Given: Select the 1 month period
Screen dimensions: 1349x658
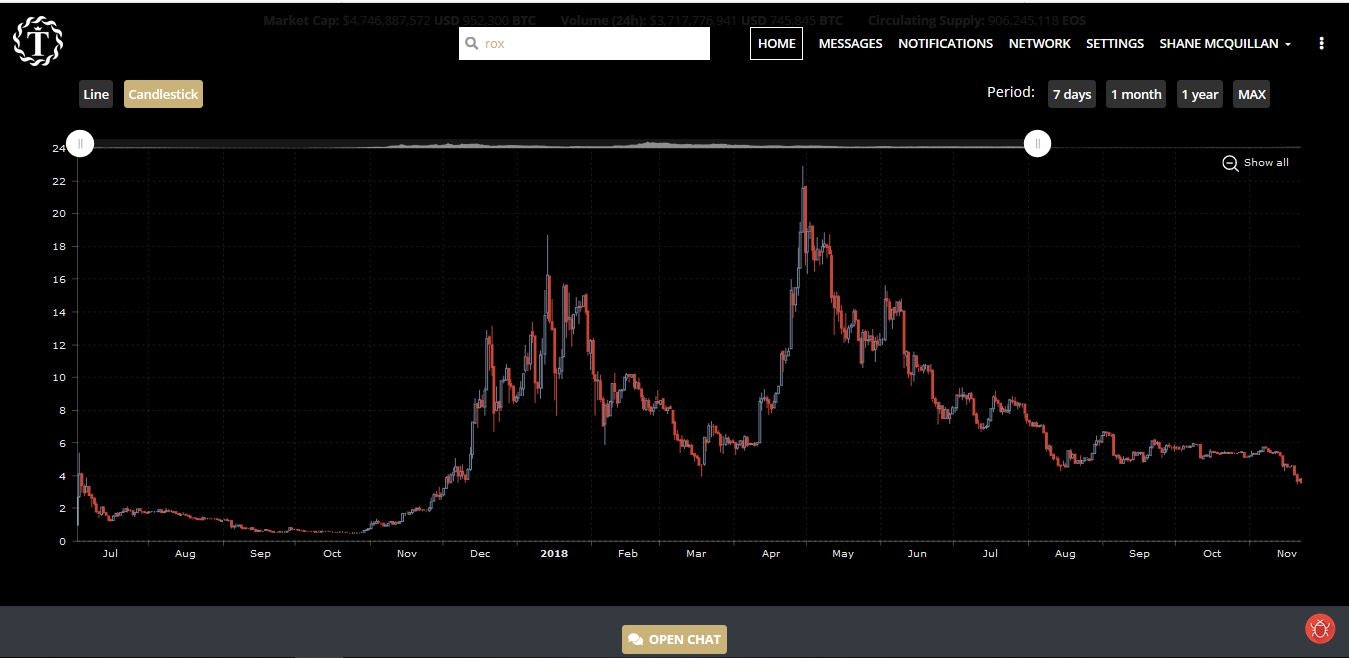Looking at the screenshot, I should click(x=1135, y=93).
